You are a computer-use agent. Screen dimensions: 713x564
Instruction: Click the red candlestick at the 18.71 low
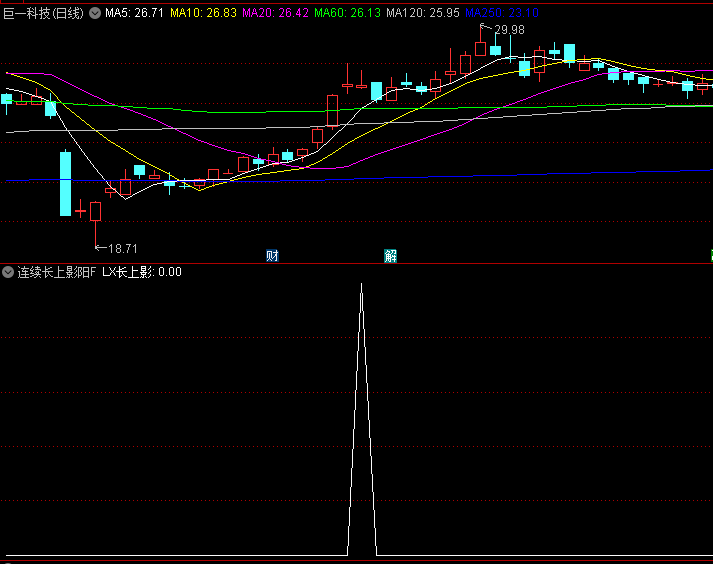point(96,211)
